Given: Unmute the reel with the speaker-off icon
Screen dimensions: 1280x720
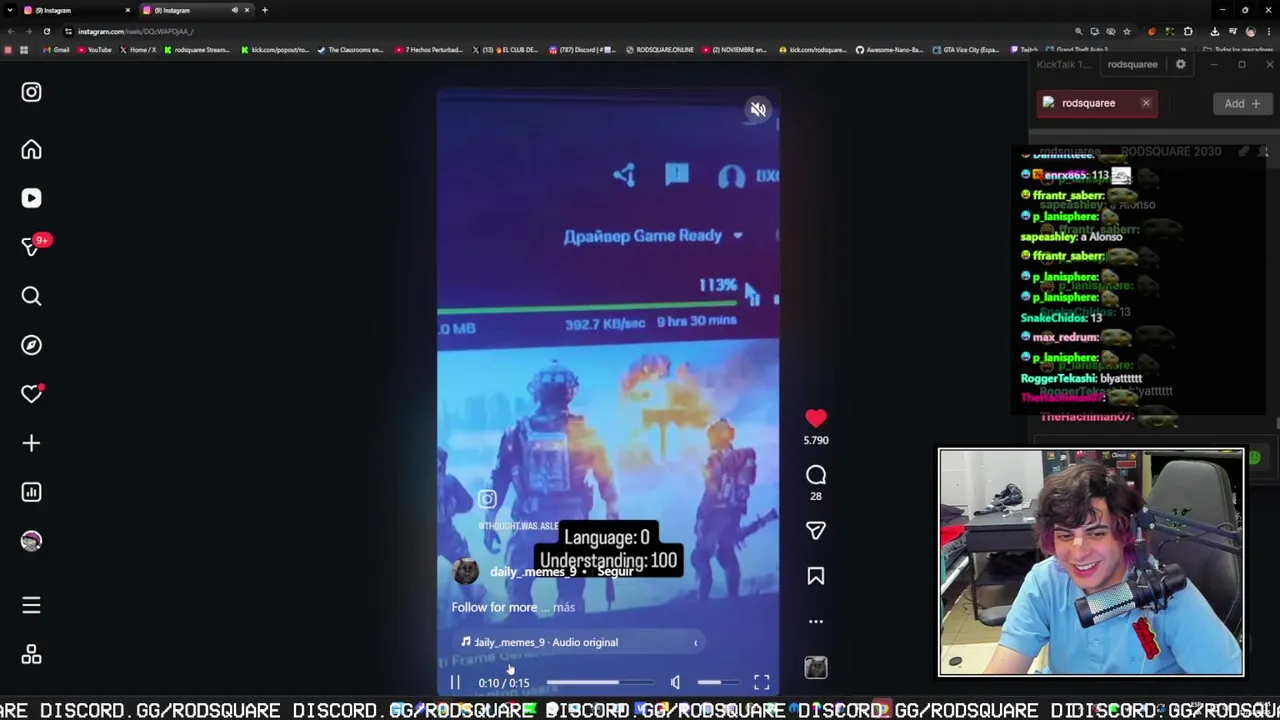Looking at the screenshot, I should (758, 110).
